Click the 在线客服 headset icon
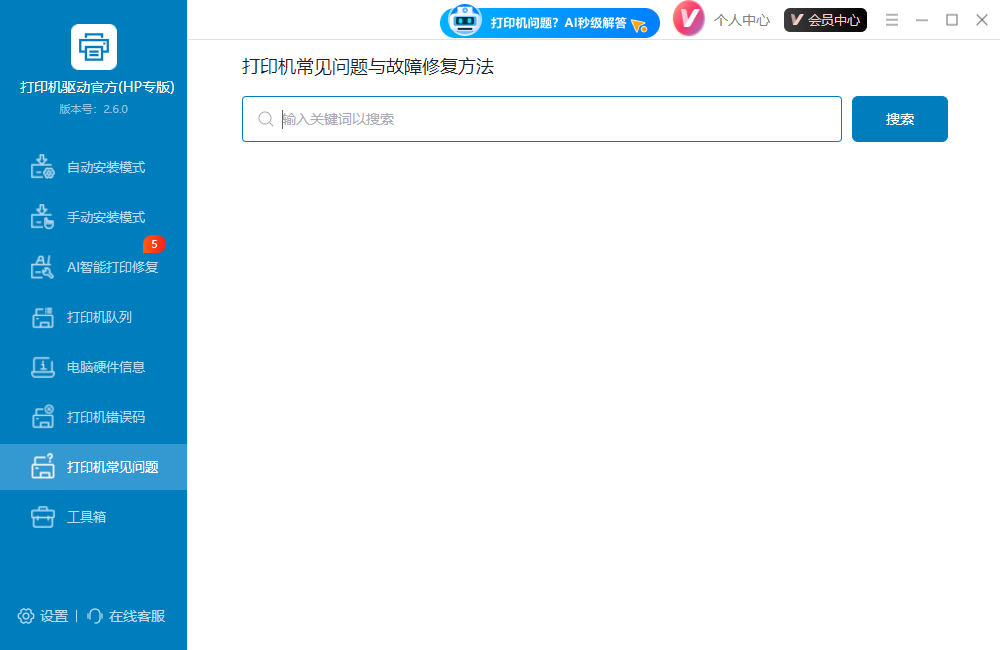The width and height of the screenshot is (1000, 650). [95, 616]
